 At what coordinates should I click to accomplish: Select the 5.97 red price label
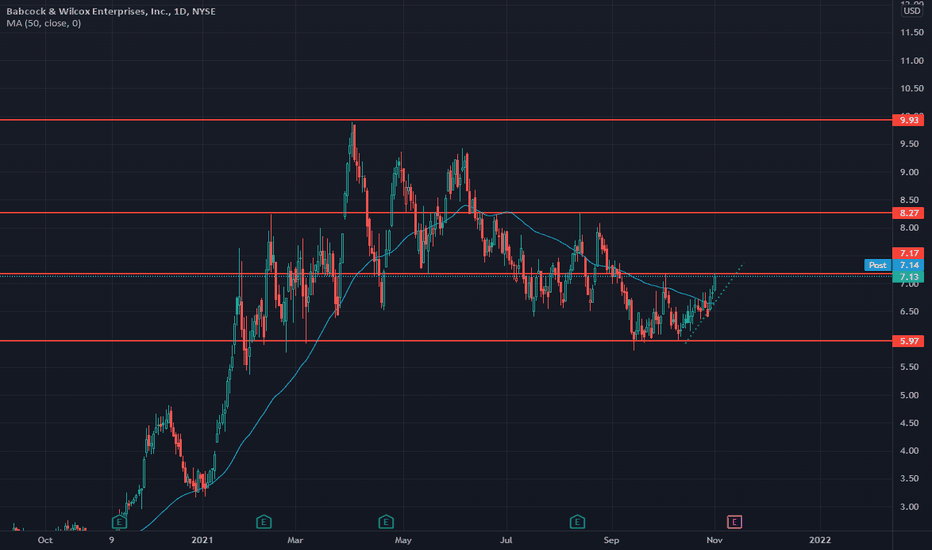pyautogui.click(x=908, y=341)
